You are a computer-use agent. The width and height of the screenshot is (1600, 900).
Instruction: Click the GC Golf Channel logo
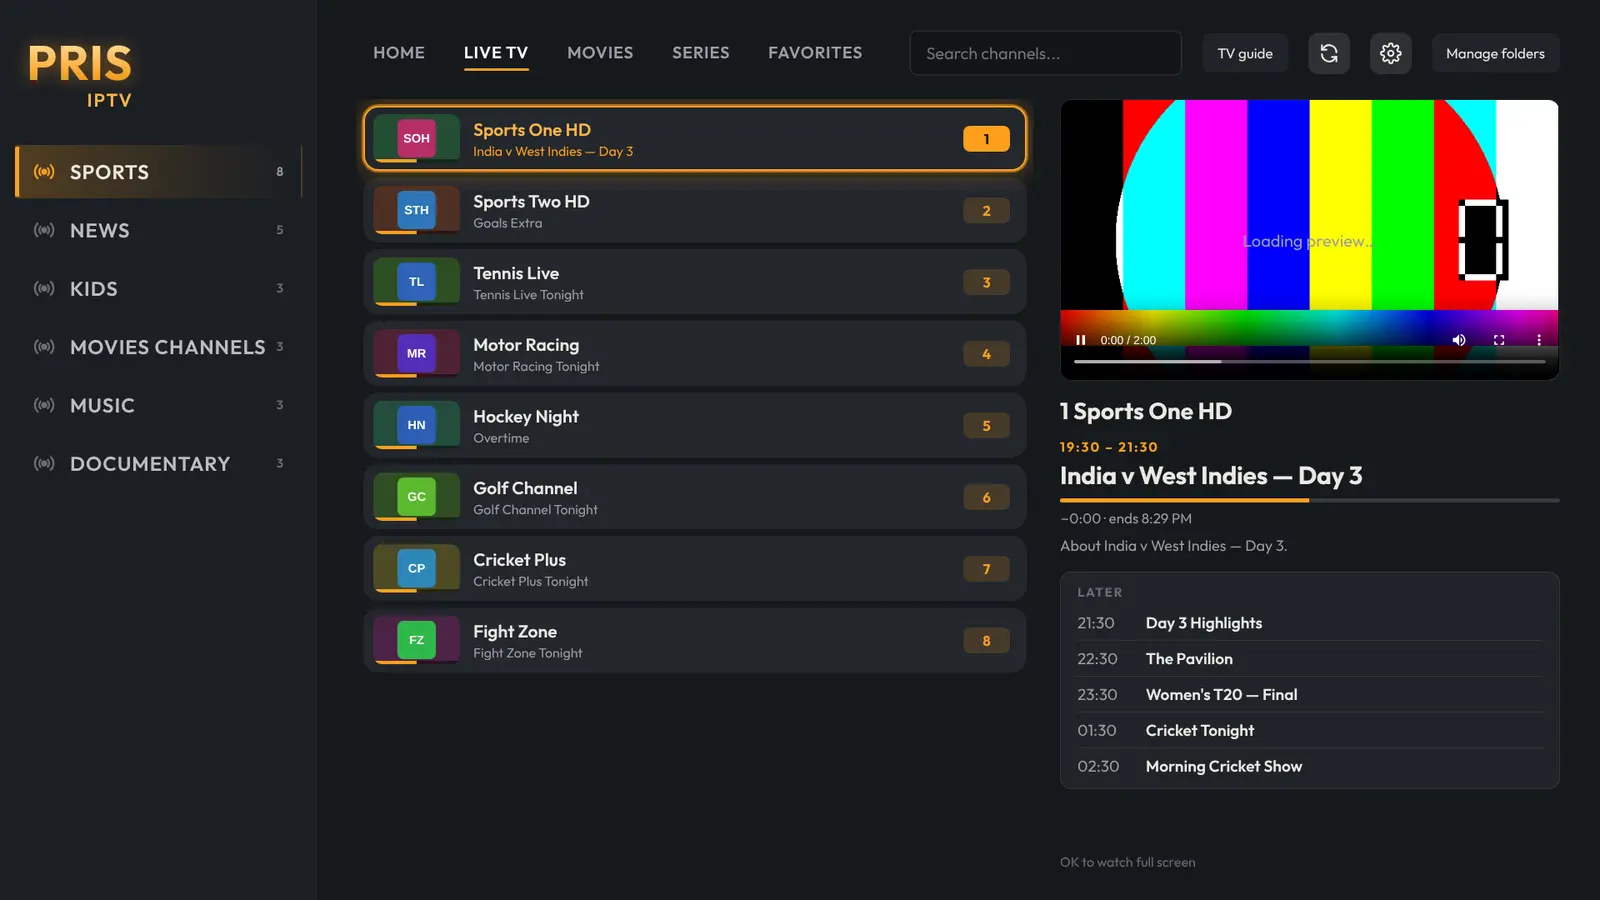[416, 497]
